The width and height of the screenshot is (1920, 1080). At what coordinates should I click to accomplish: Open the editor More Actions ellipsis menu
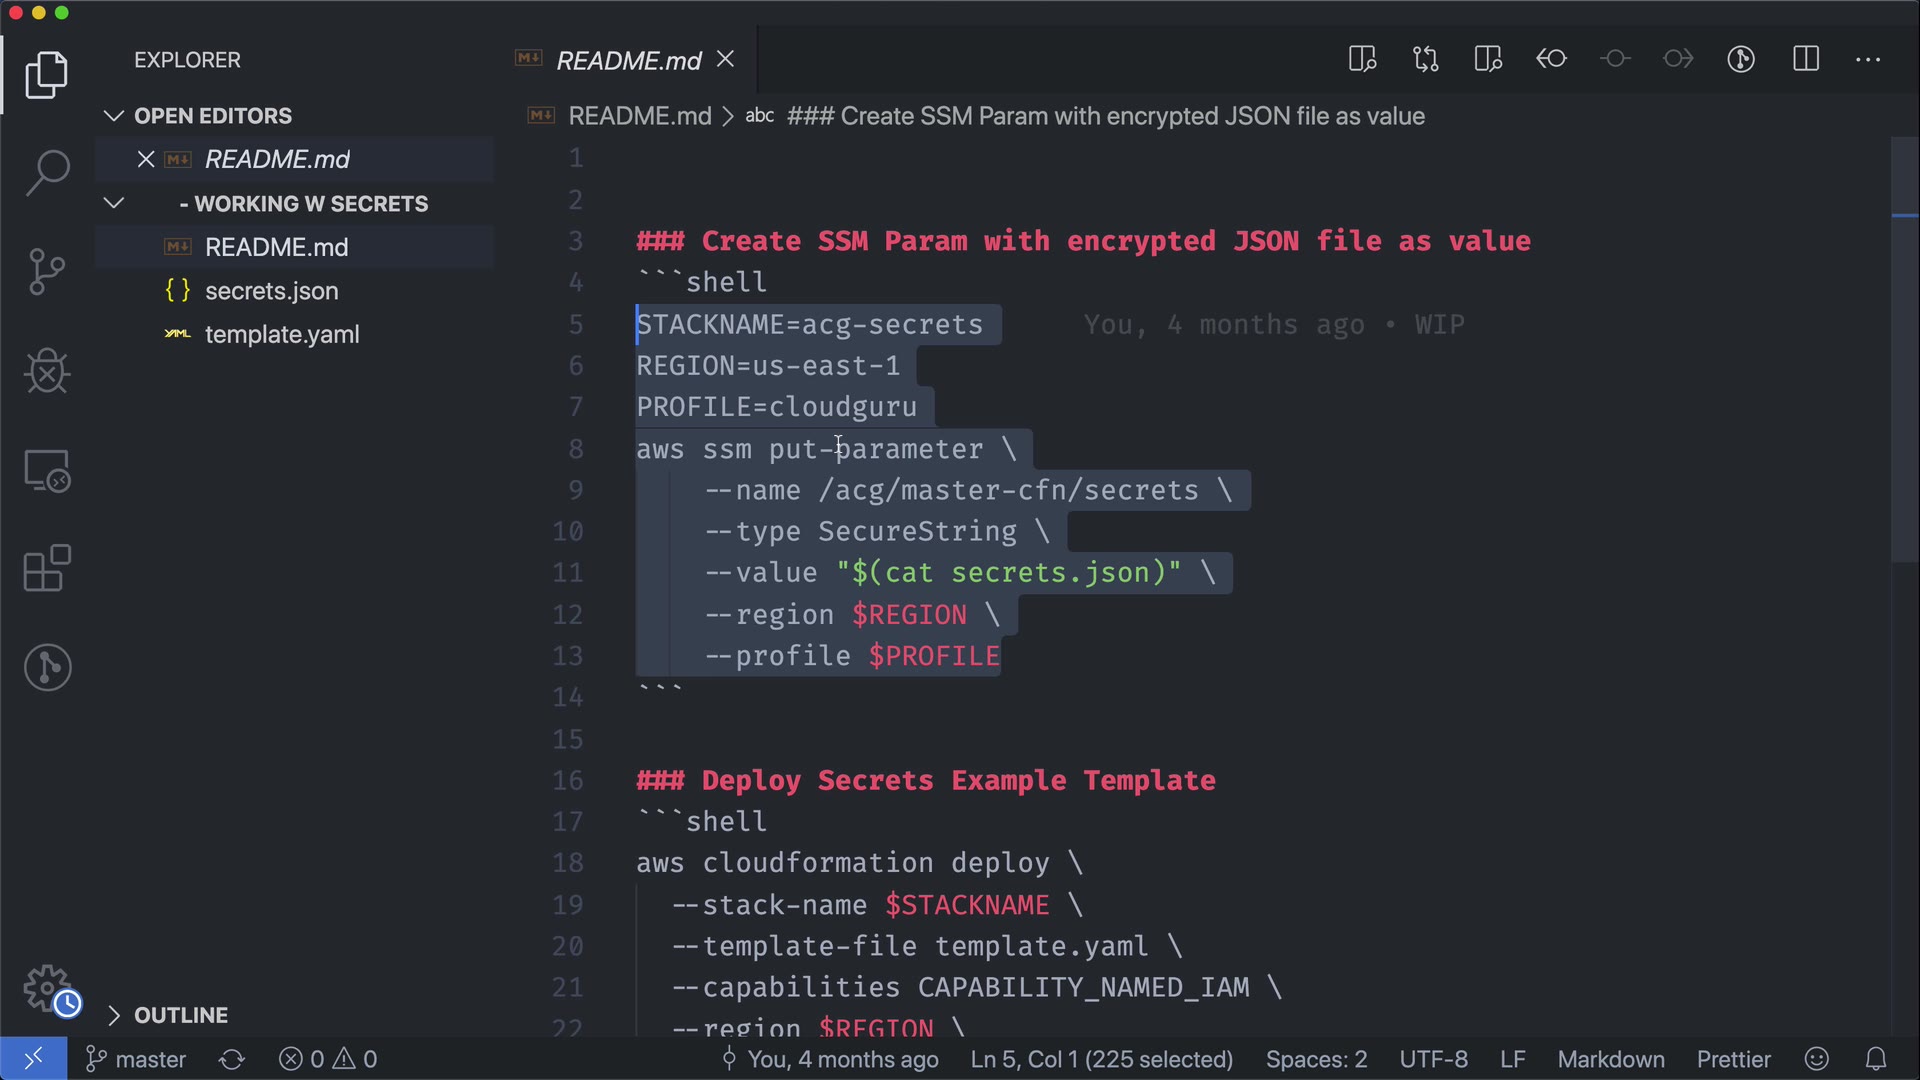[x=1868, y=60]
